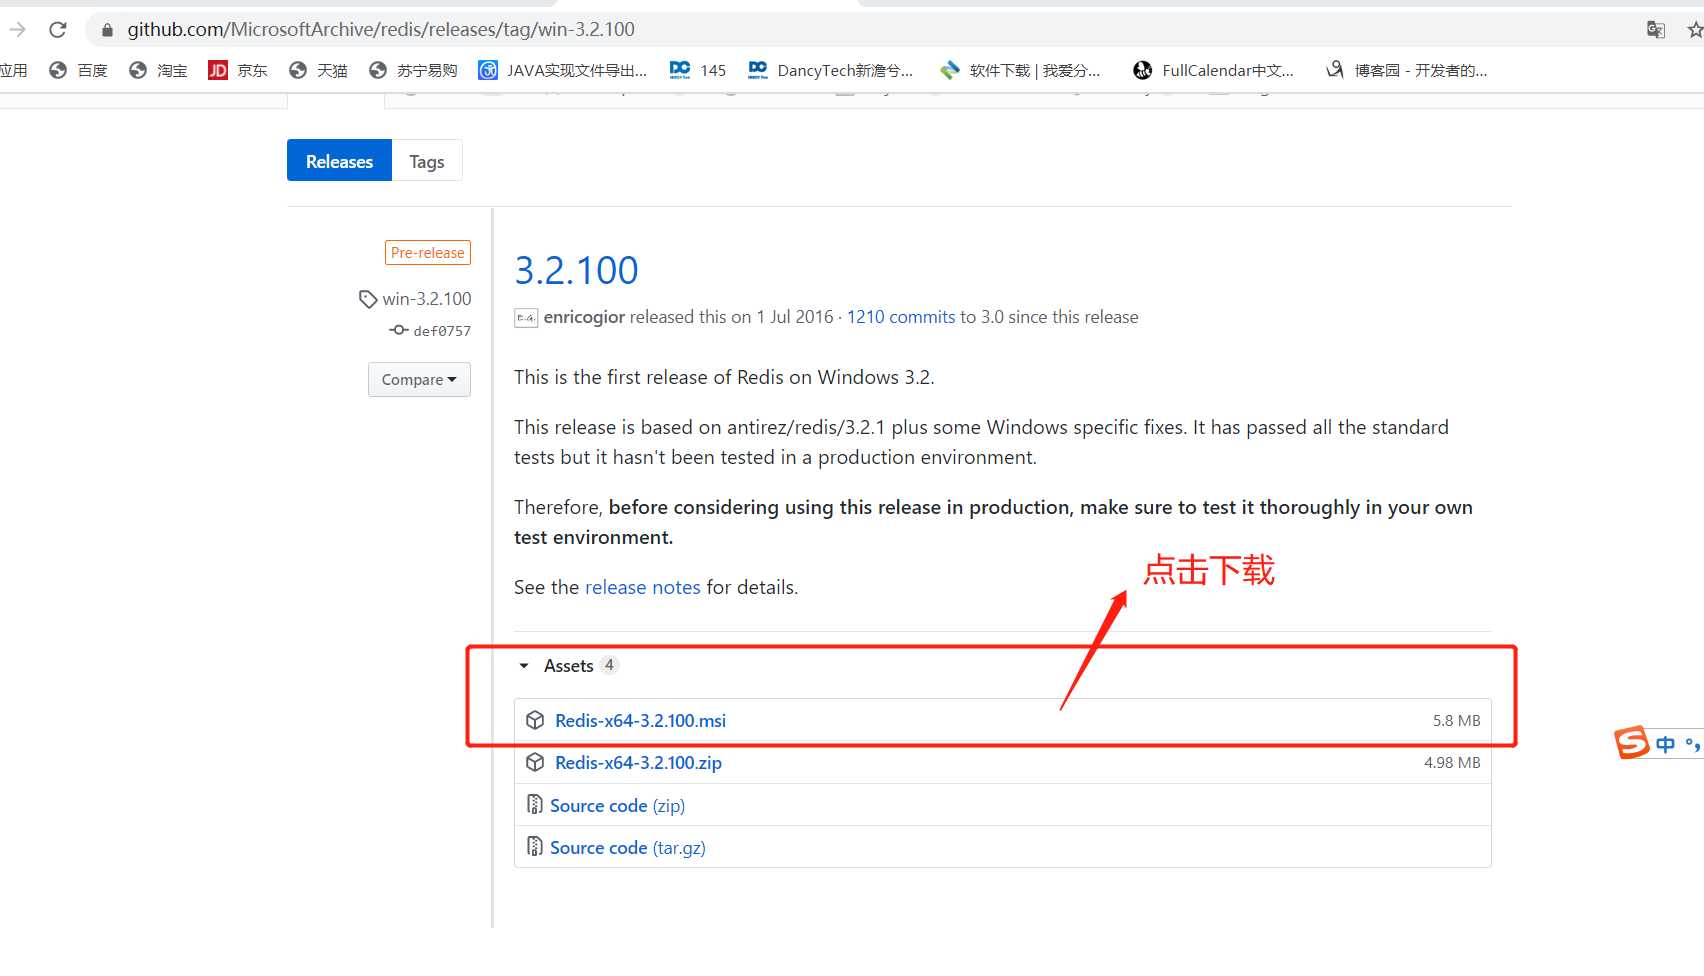Open the release notes link
1704x976 pixels.
click(643, 587)
